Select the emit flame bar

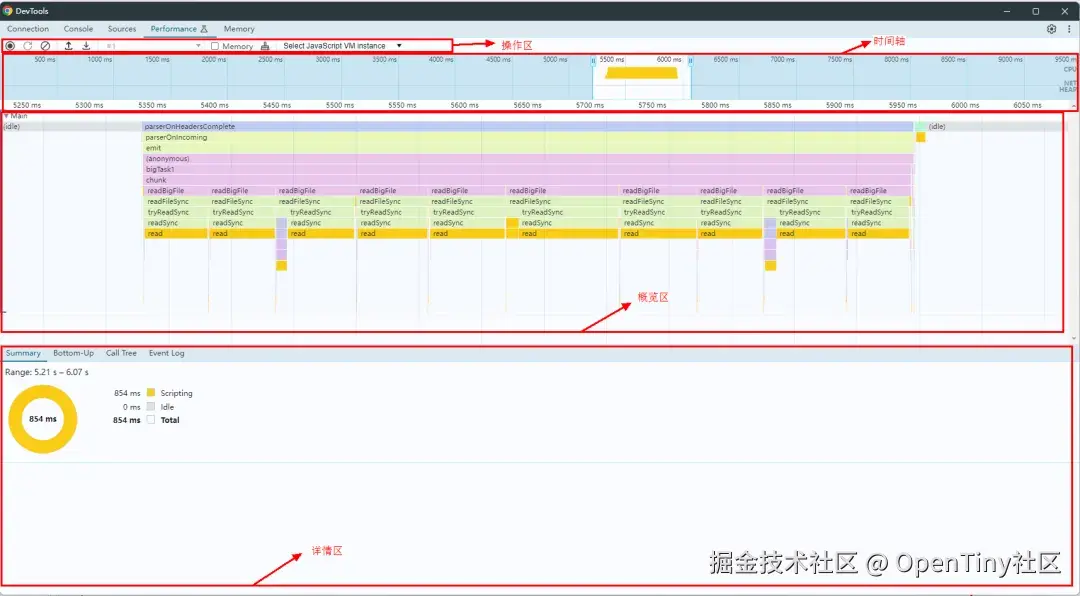click(528, 148)
